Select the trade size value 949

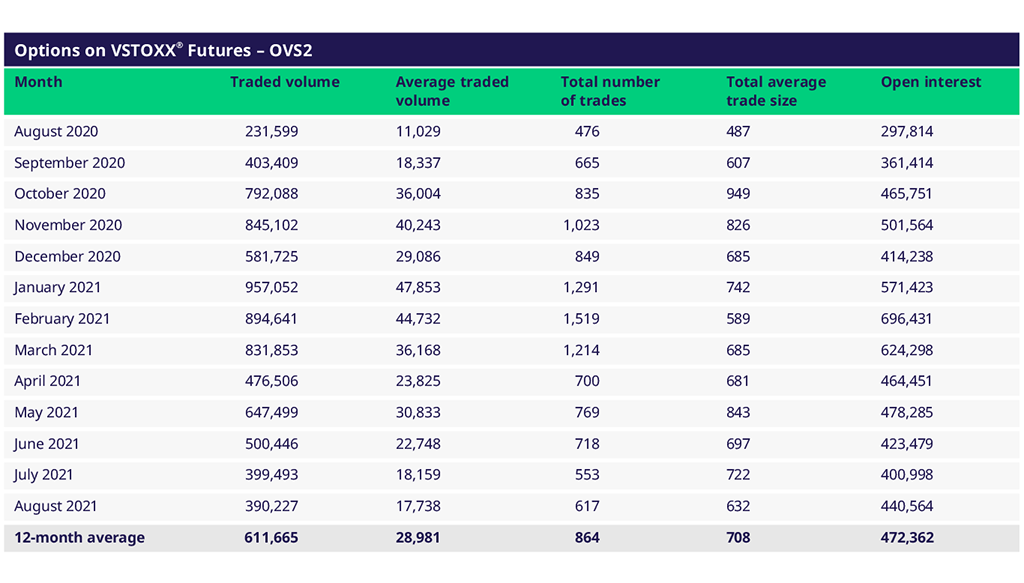[x=740, y=193]
